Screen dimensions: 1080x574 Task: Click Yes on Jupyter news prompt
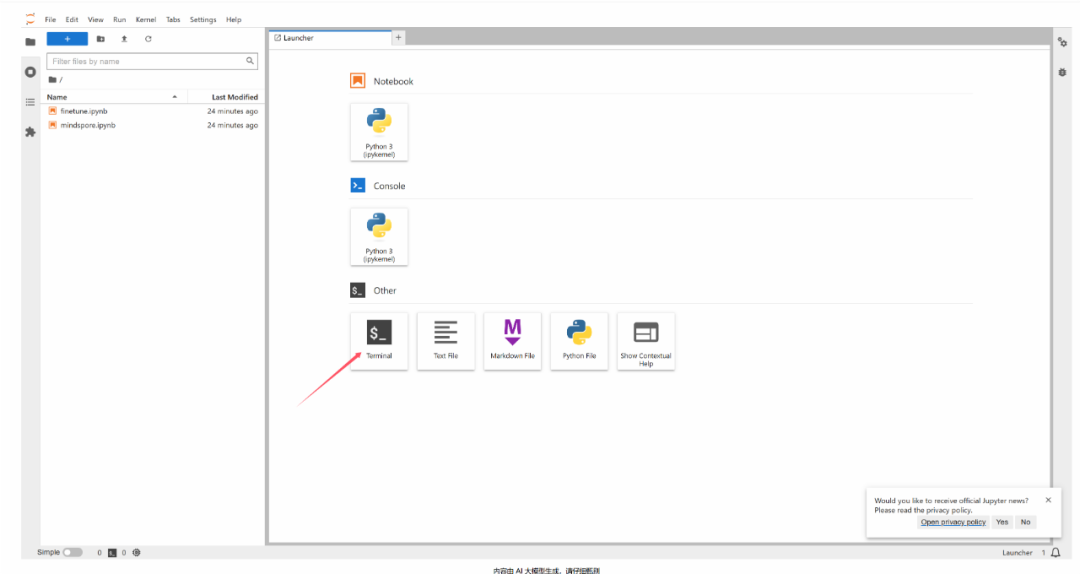point(1002,522)
